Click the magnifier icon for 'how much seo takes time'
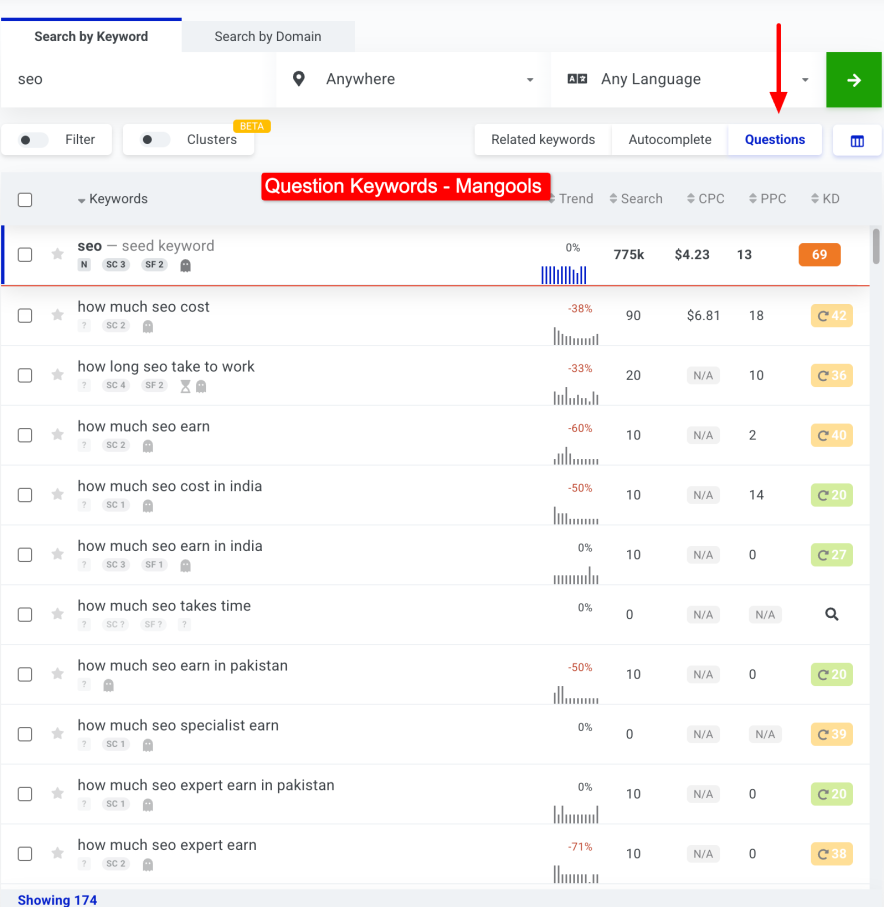Viewport: 884px width, 907px height. coord(831,614)
